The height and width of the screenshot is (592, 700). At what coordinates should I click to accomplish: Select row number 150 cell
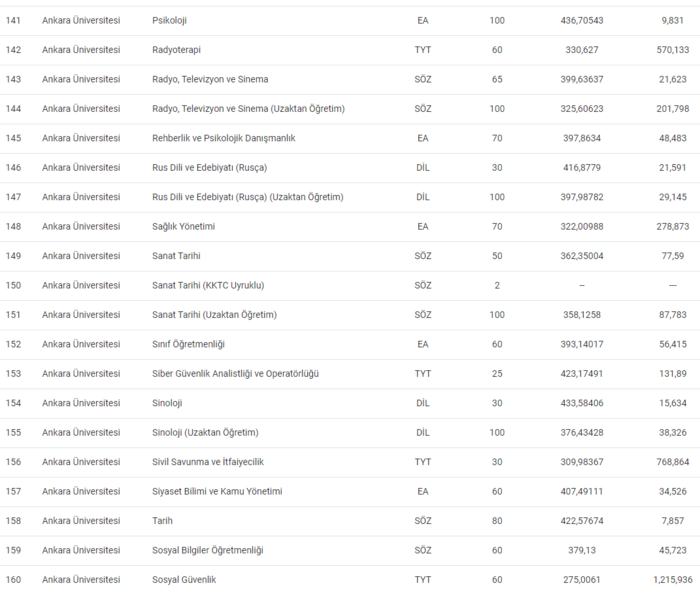(x=14, y=286)
